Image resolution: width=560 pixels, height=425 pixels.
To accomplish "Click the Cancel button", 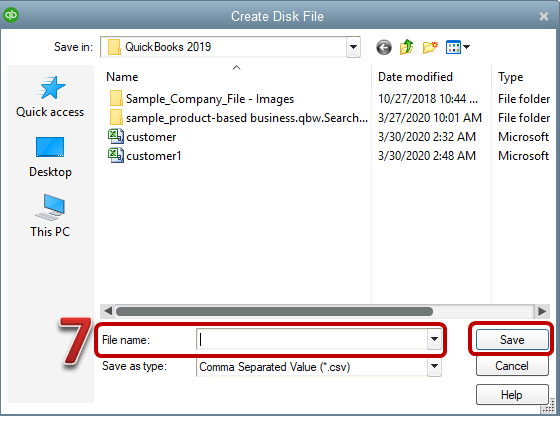I will point(512,366).
